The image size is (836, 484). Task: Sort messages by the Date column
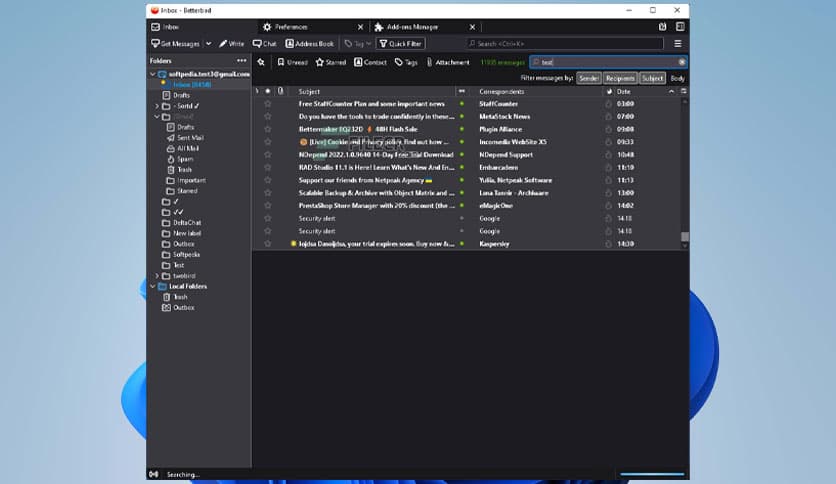coord(644,92)
